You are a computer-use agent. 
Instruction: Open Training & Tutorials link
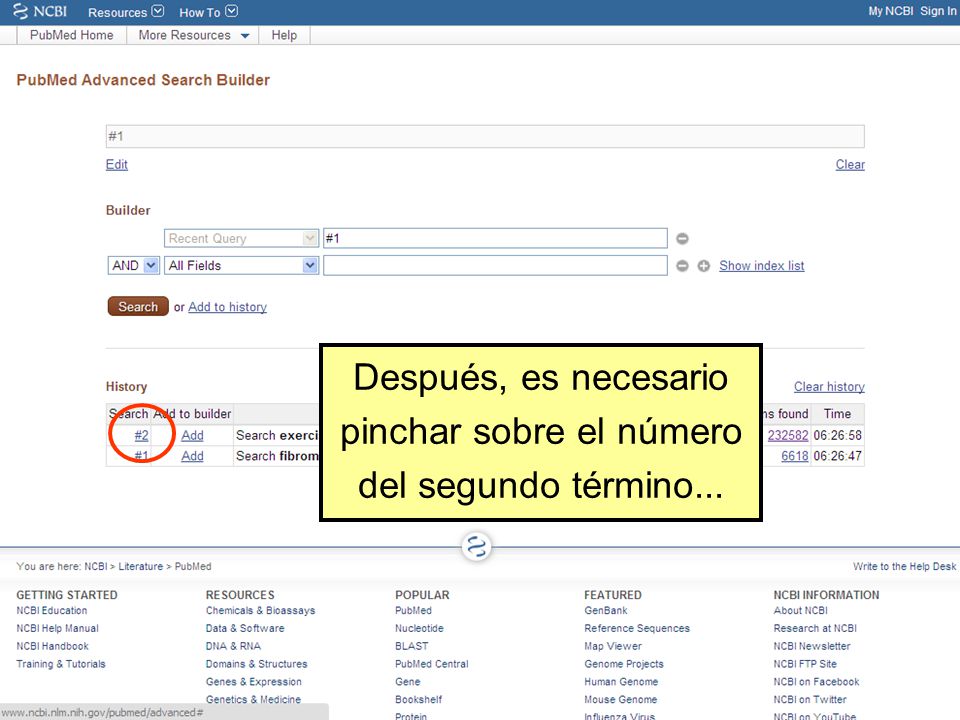61,664
